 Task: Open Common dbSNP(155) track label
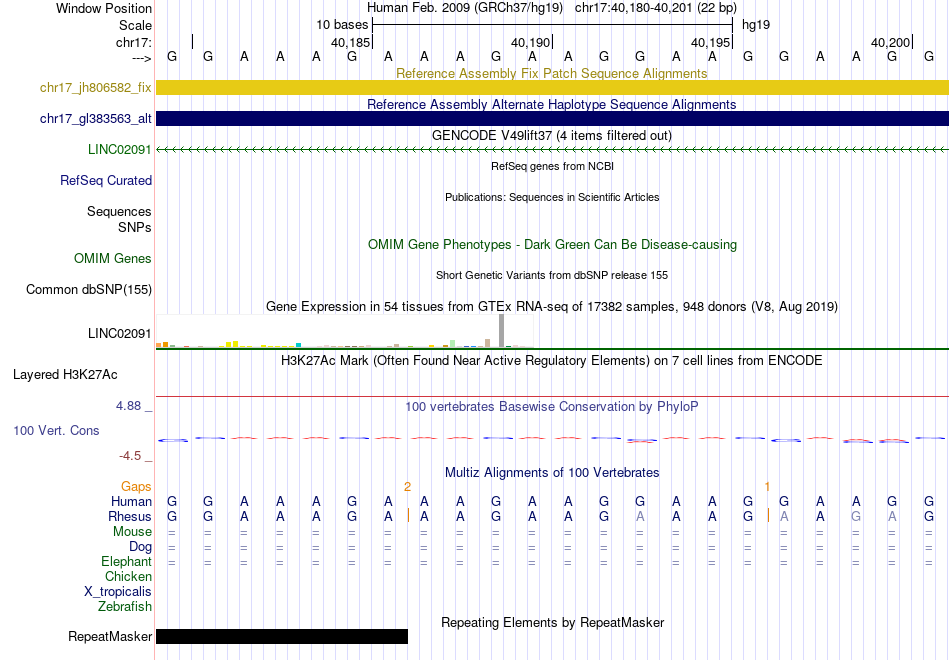[88, 289]
